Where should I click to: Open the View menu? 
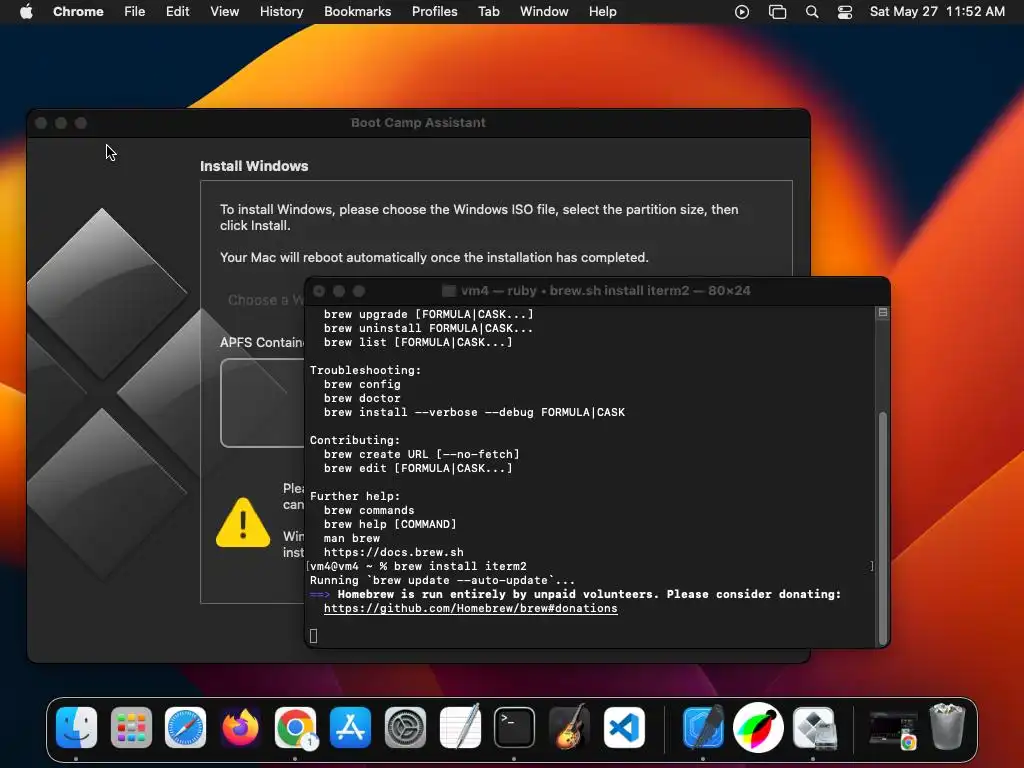click(224, 12)
